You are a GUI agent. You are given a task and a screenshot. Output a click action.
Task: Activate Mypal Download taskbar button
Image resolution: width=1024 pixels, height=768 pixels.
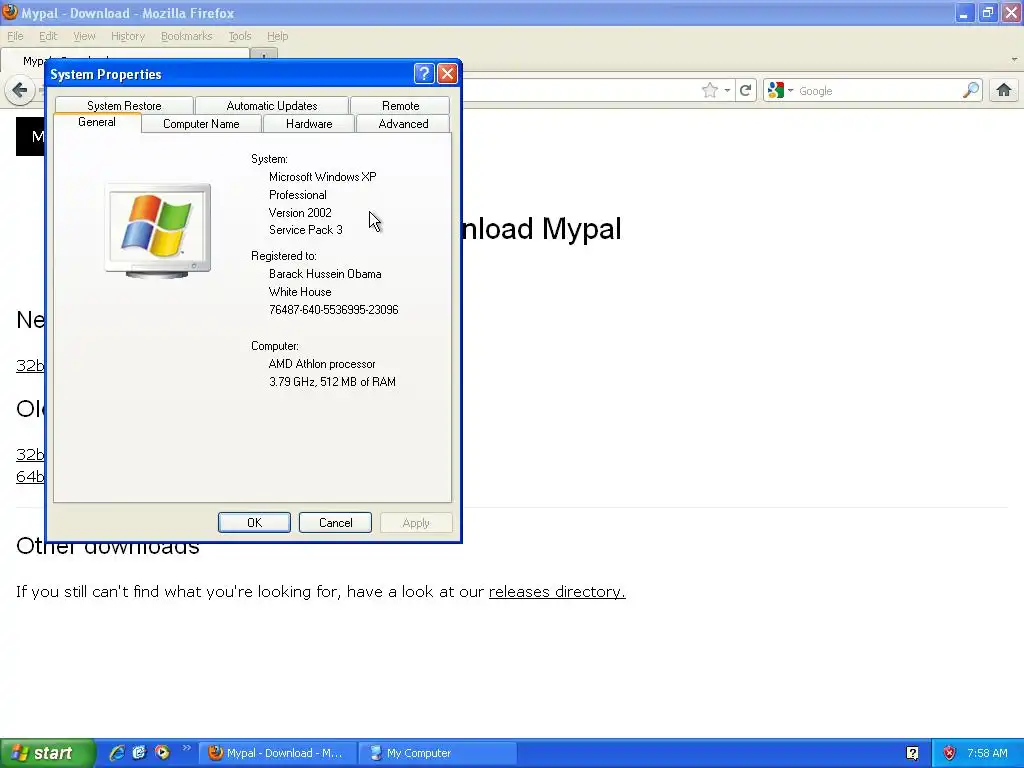click(x=278, y=753)
